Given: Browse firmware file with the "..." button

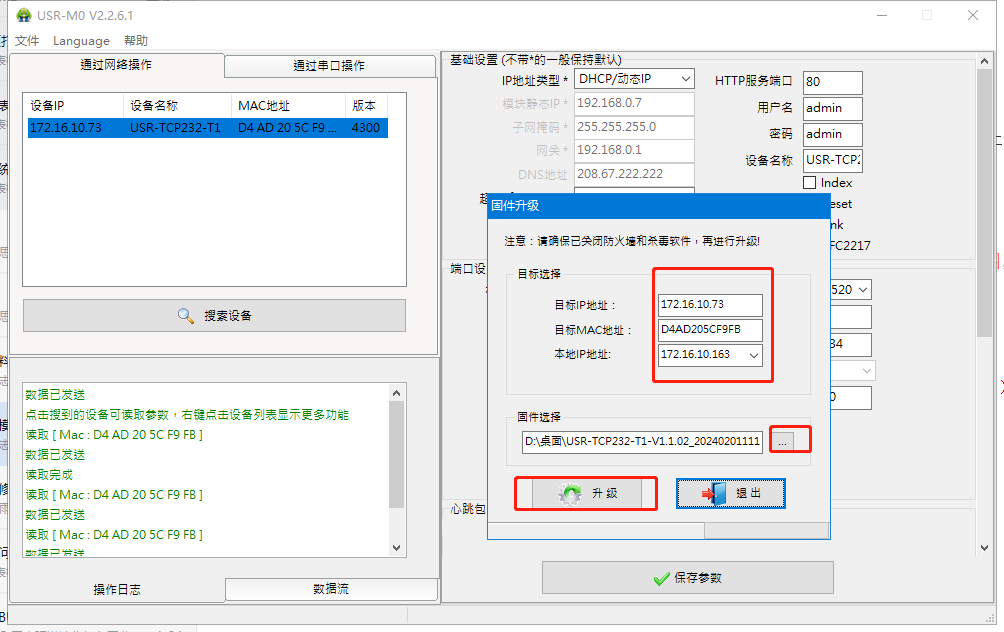Looking at the screenshot, I should tap(784, 441).
